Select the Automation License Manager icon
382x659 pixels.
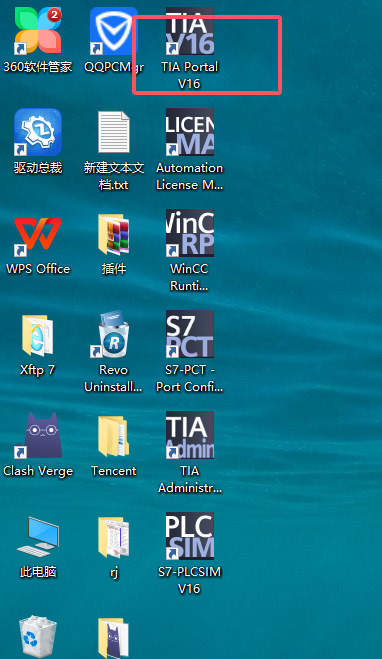[x=190, y=132]
